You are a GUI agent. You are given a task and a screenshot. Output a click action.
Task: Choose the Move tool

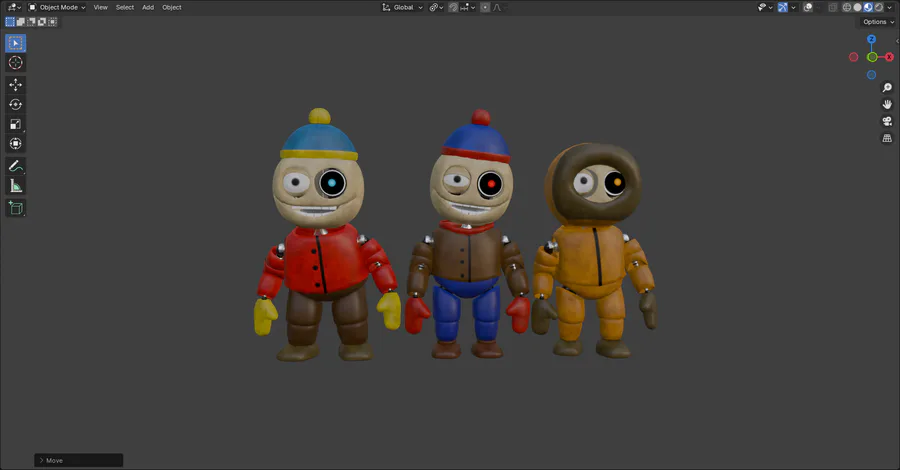pos(15,85)
